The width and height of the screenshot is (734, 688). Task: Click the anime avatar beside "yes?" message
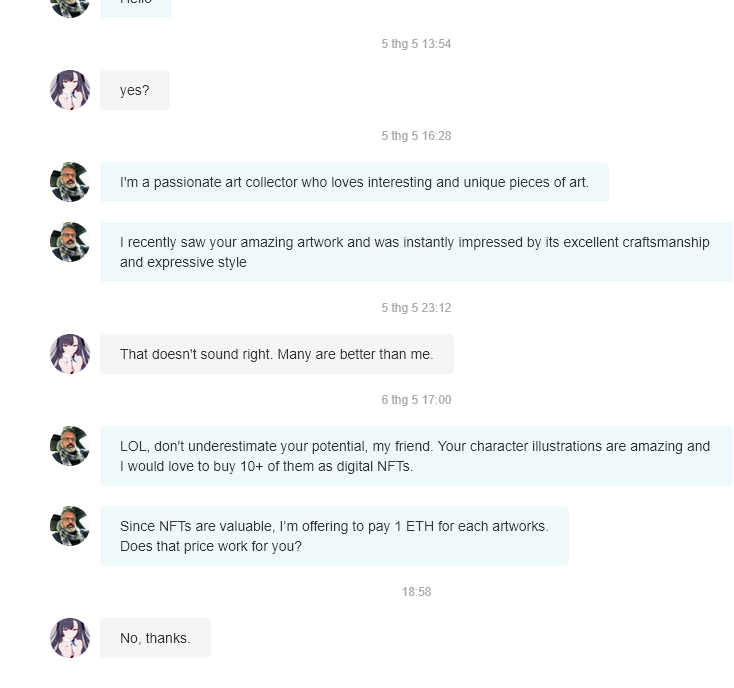click(70, 90)
